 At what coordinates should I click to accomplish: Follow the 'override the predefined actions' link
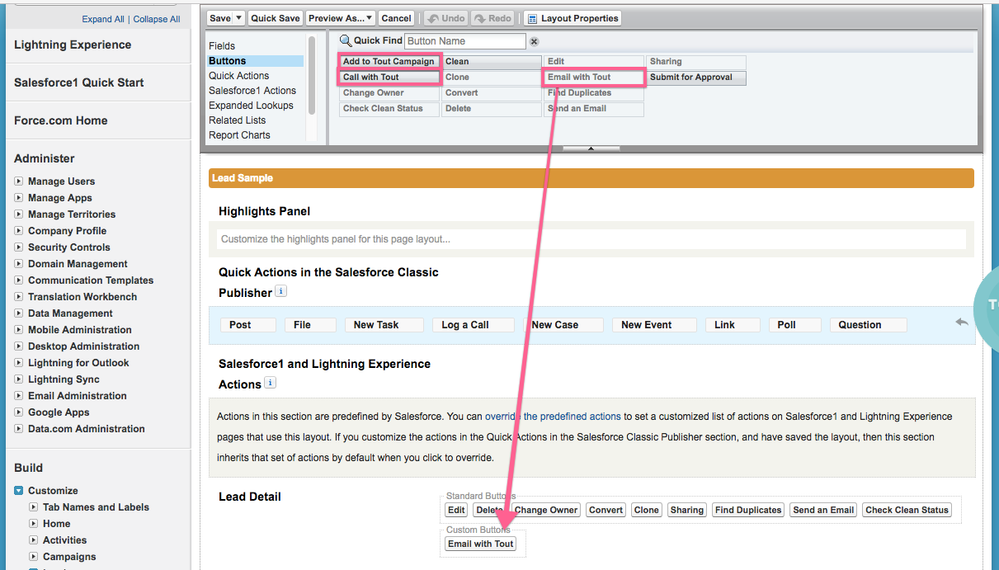pos(552,416)
